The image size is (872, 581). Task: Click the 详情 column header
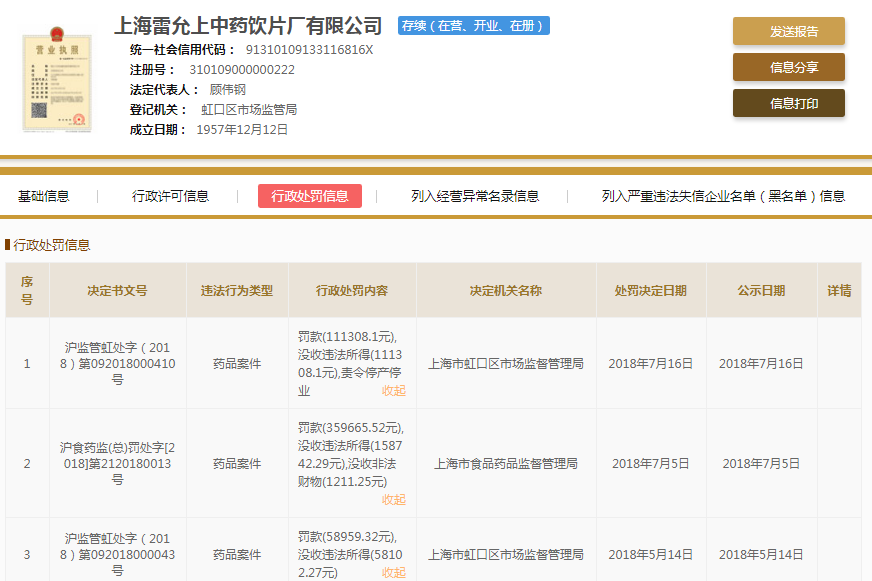click(x=839, y=291)
